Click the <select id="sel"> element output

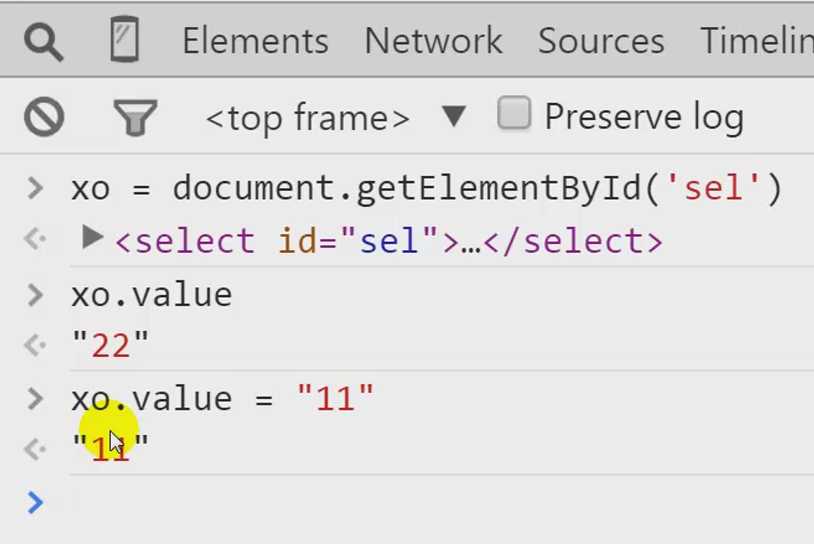389,241
